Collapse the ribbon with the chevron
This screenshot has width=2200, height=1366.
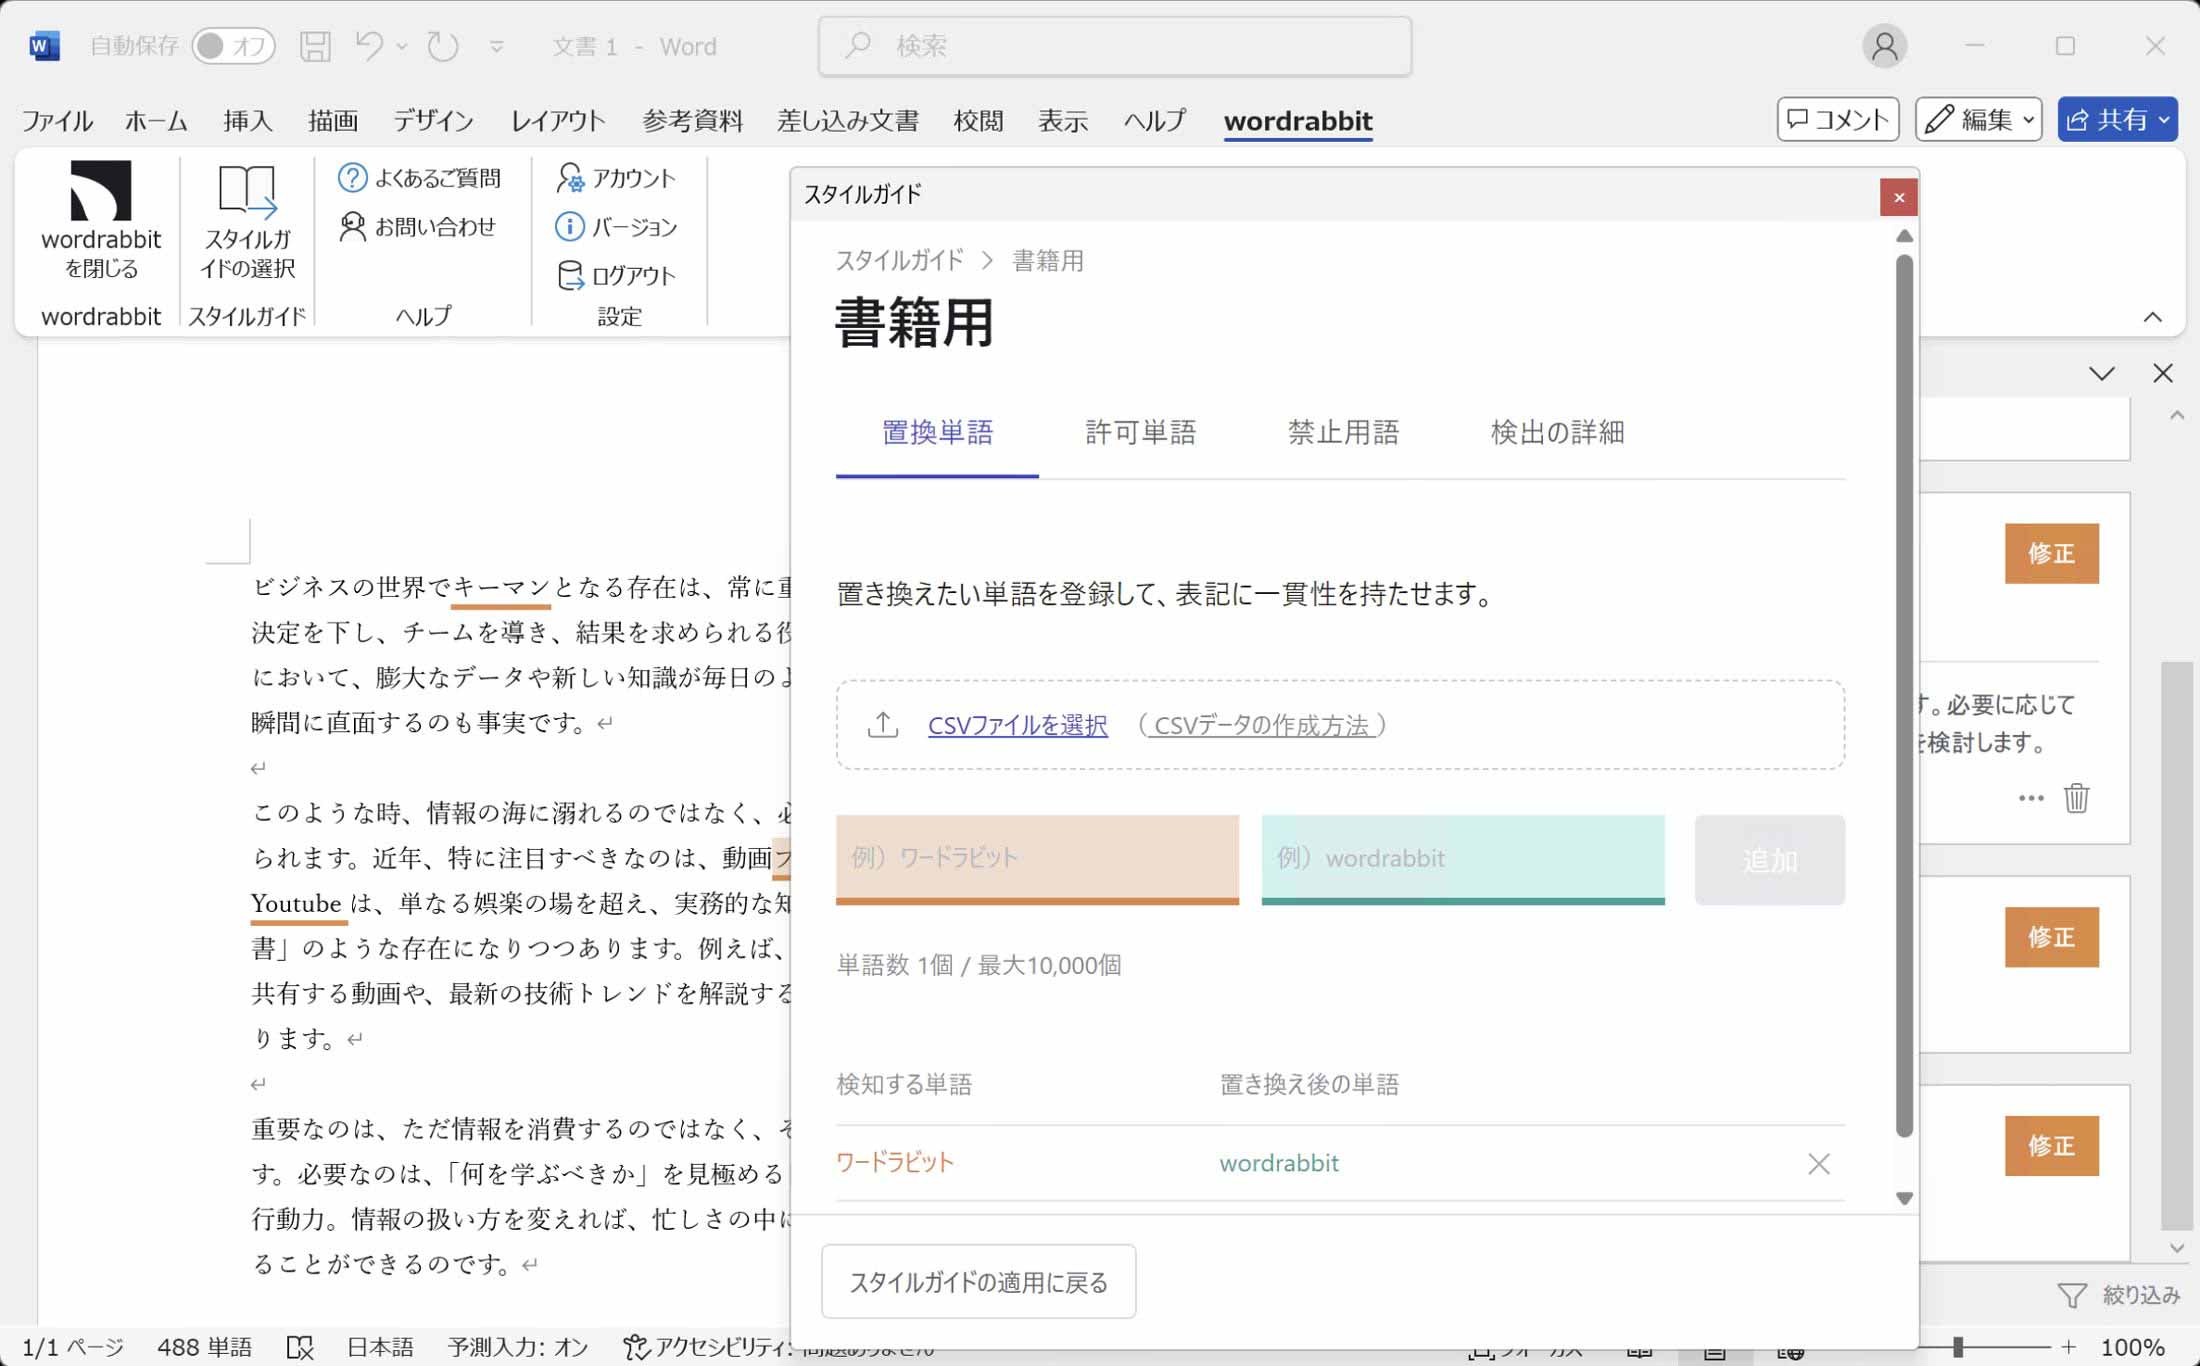pos(2153,317)
